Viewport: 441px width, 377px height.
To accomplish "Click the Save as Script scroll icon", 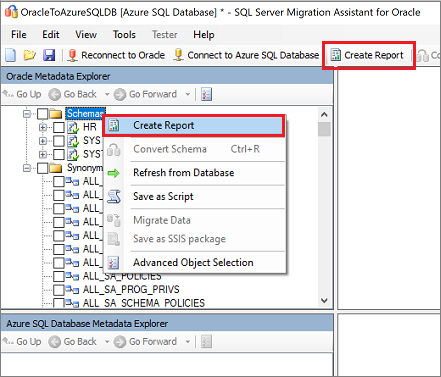I will pos(114,196).
